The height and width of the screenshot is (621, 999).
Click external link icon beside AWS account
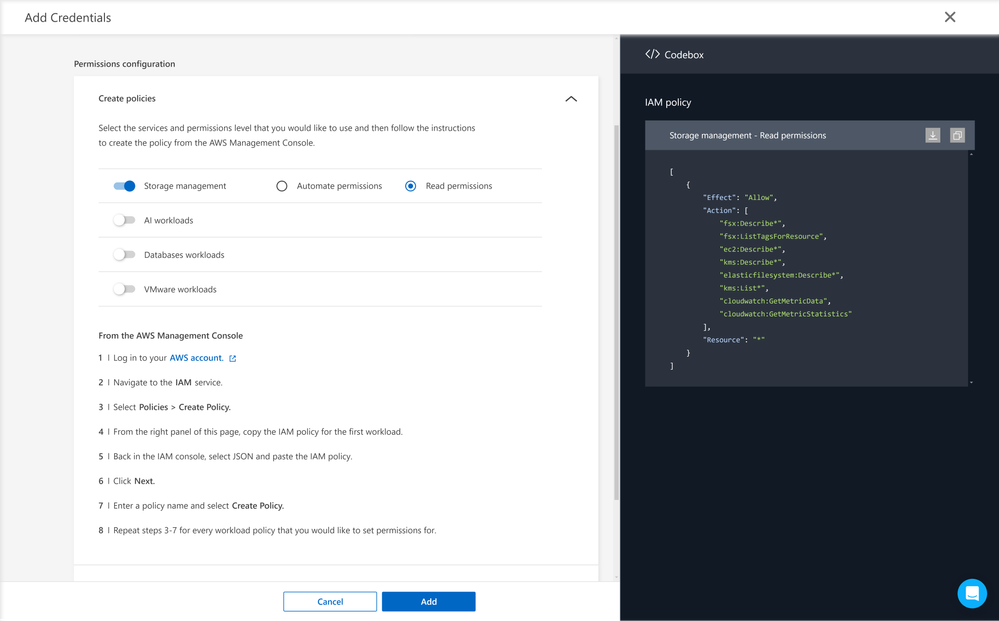click(x=233, y=358)
